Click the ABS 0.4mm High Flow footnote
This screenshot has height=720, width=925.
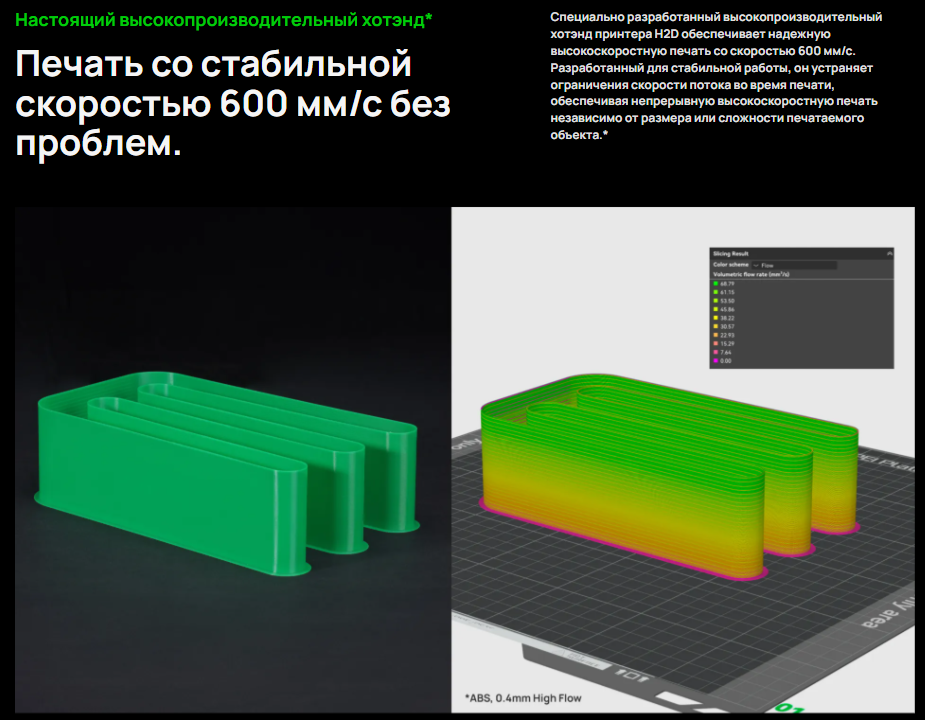coord(523,698)
